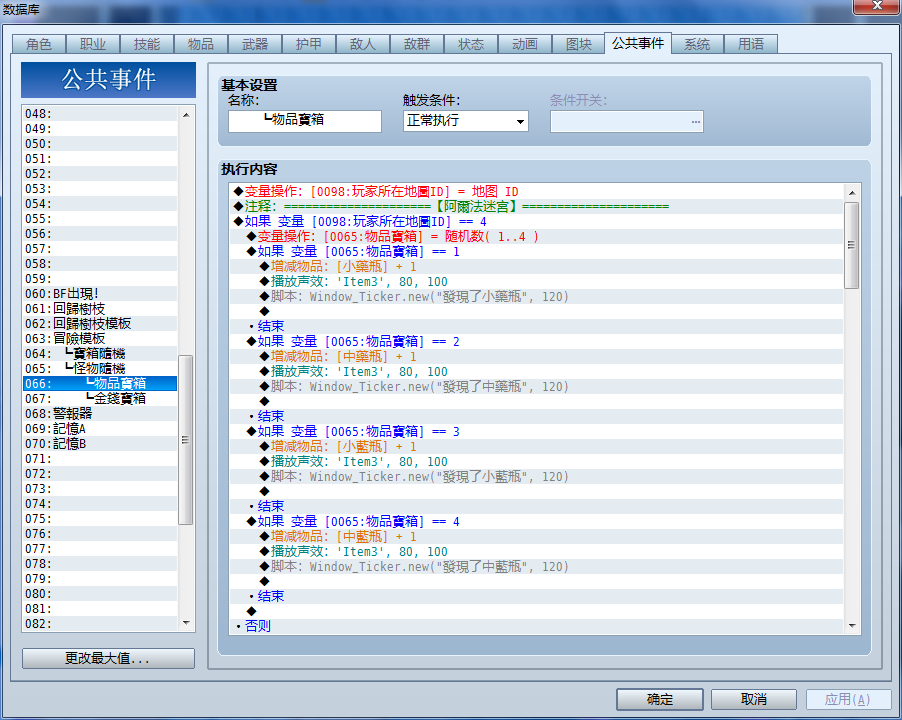
Task: Select the 变量操作 地图 ID command line
Action: (537, 192)
